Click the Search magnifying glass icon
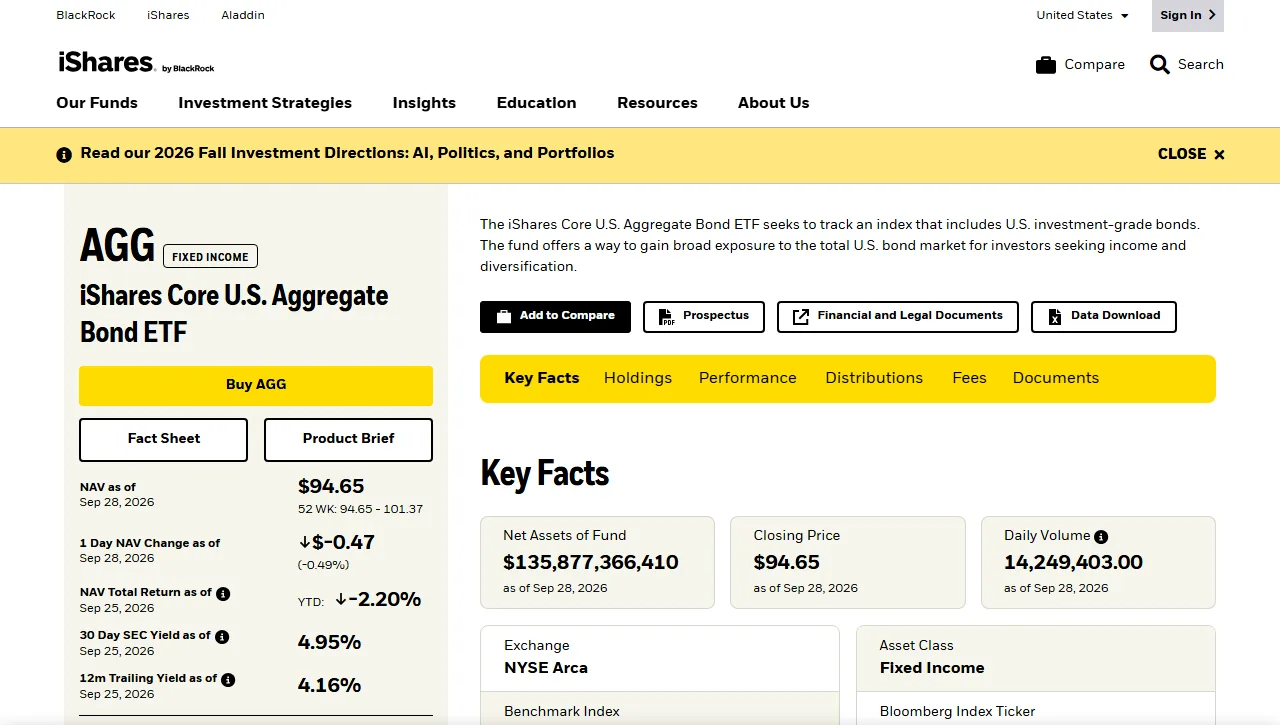1280x725 pixels. (x=1160, y=65)
